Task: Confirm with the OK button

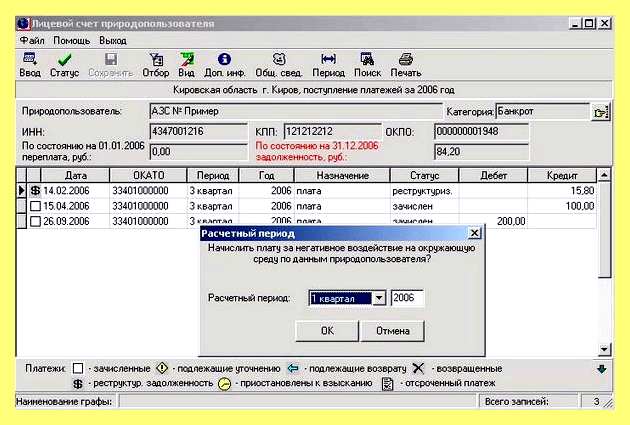Action: (x=327, y=331)
